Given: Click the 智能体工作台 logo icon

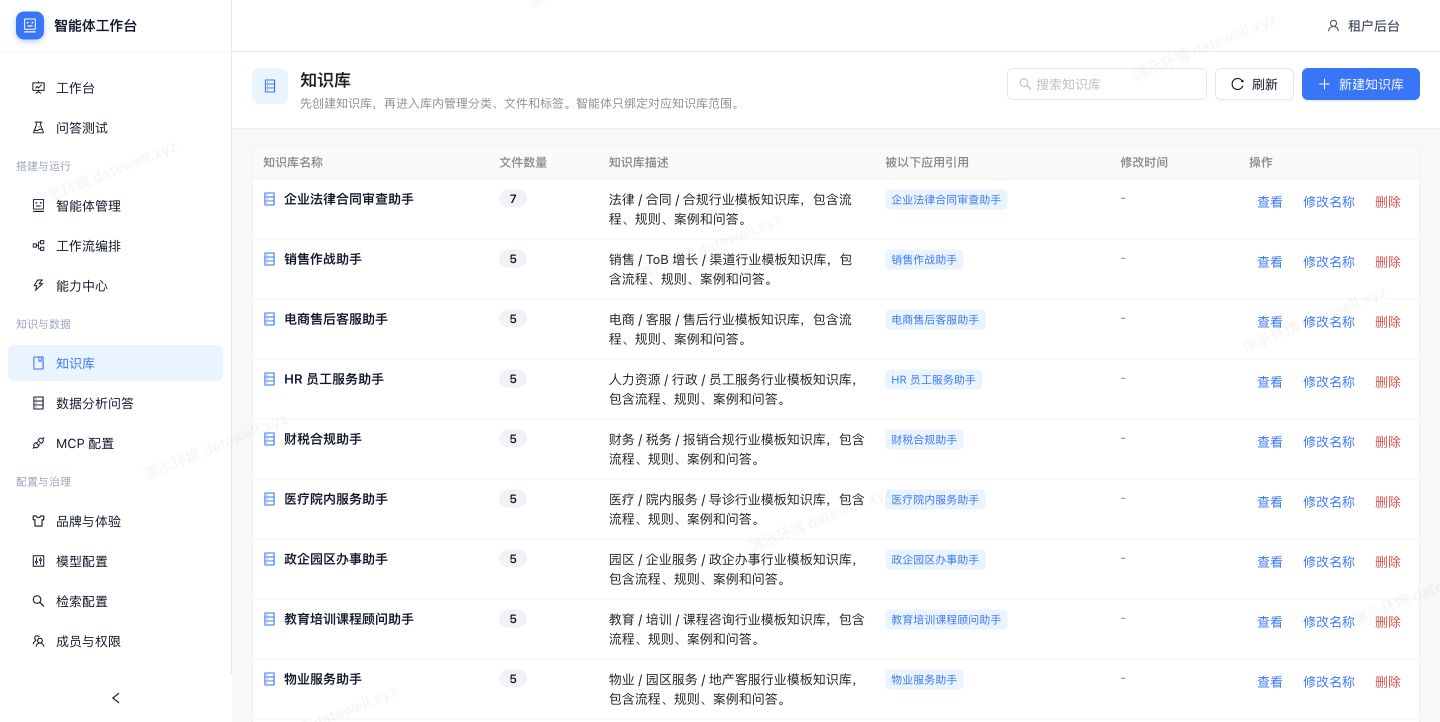Looking at the screenshot, I should 30,26.
